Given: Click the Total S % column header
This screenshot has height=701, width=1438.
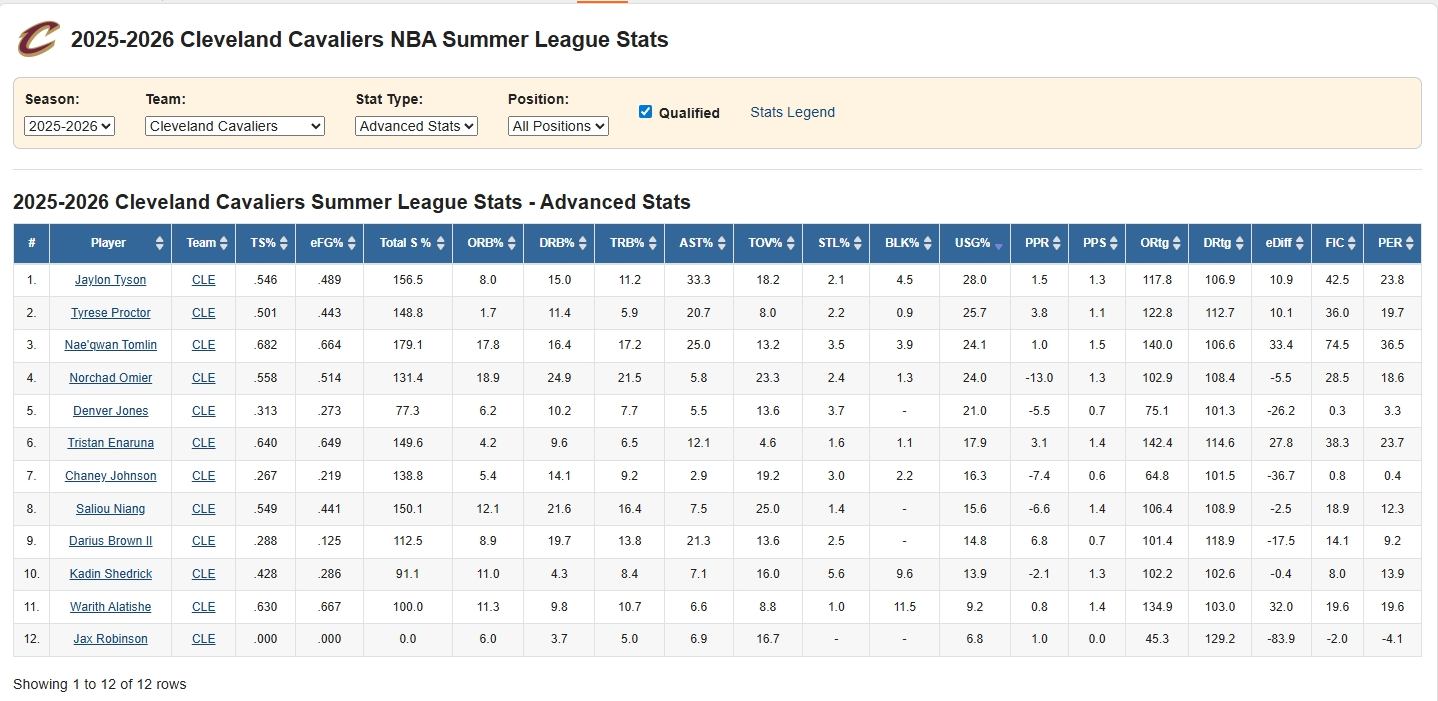Looking at the screenshot, I should [405, 243].
